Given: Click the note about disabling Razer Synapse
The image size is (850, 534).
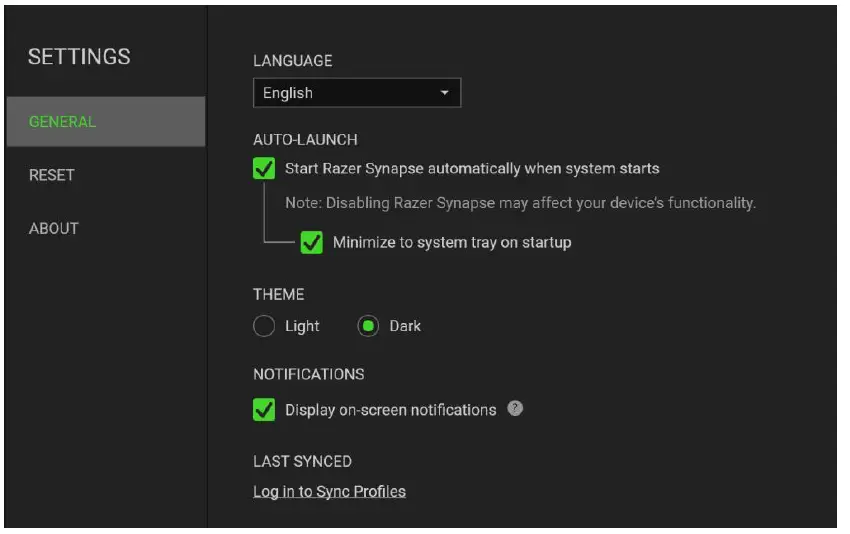Looking at the screenshot, I should 520,203.
